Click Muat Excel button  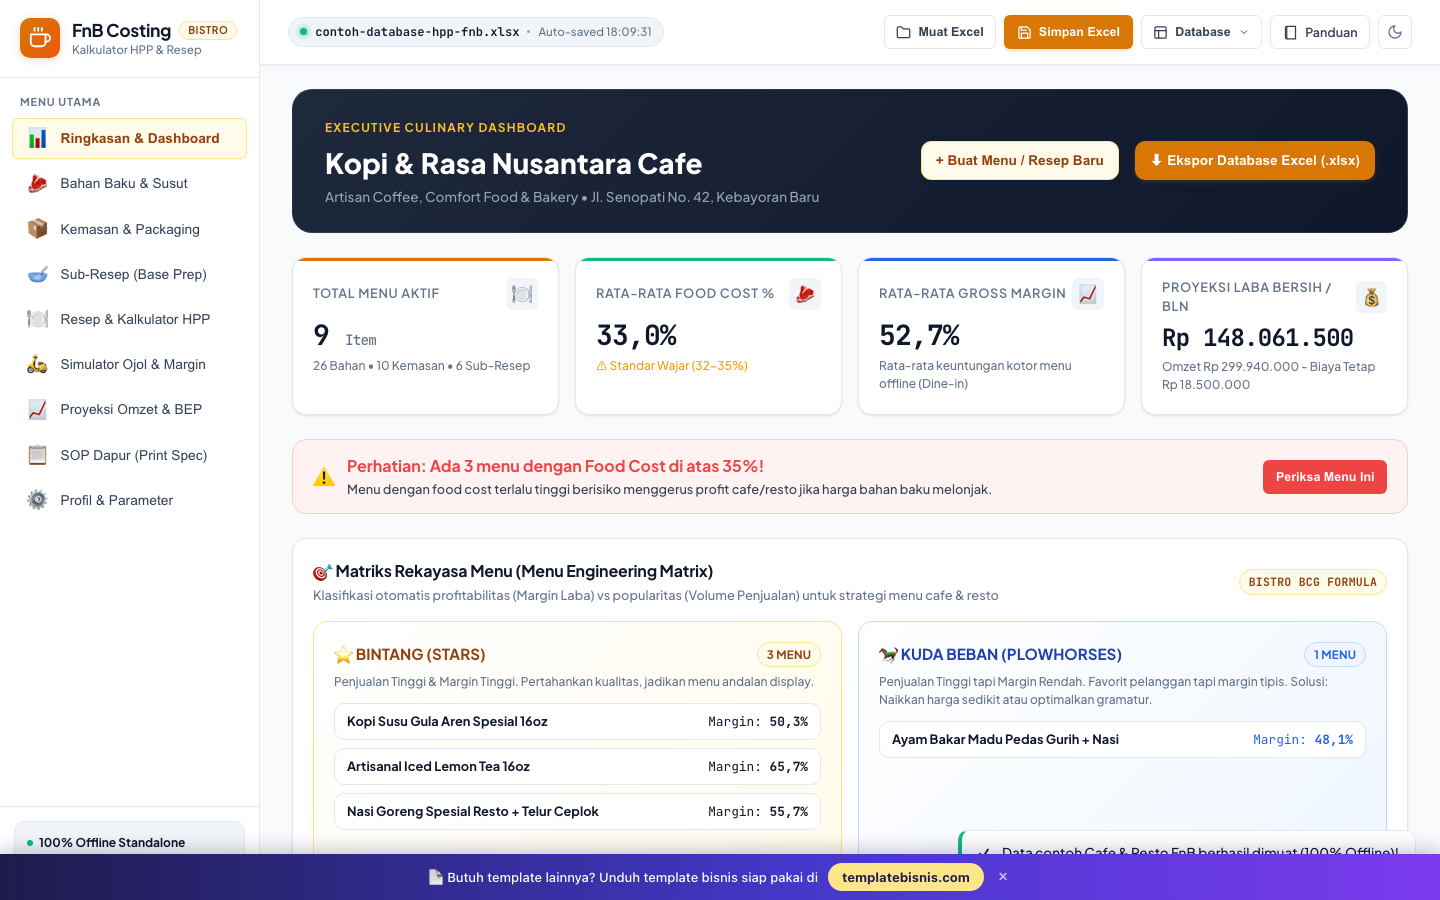tap(940, 32)
